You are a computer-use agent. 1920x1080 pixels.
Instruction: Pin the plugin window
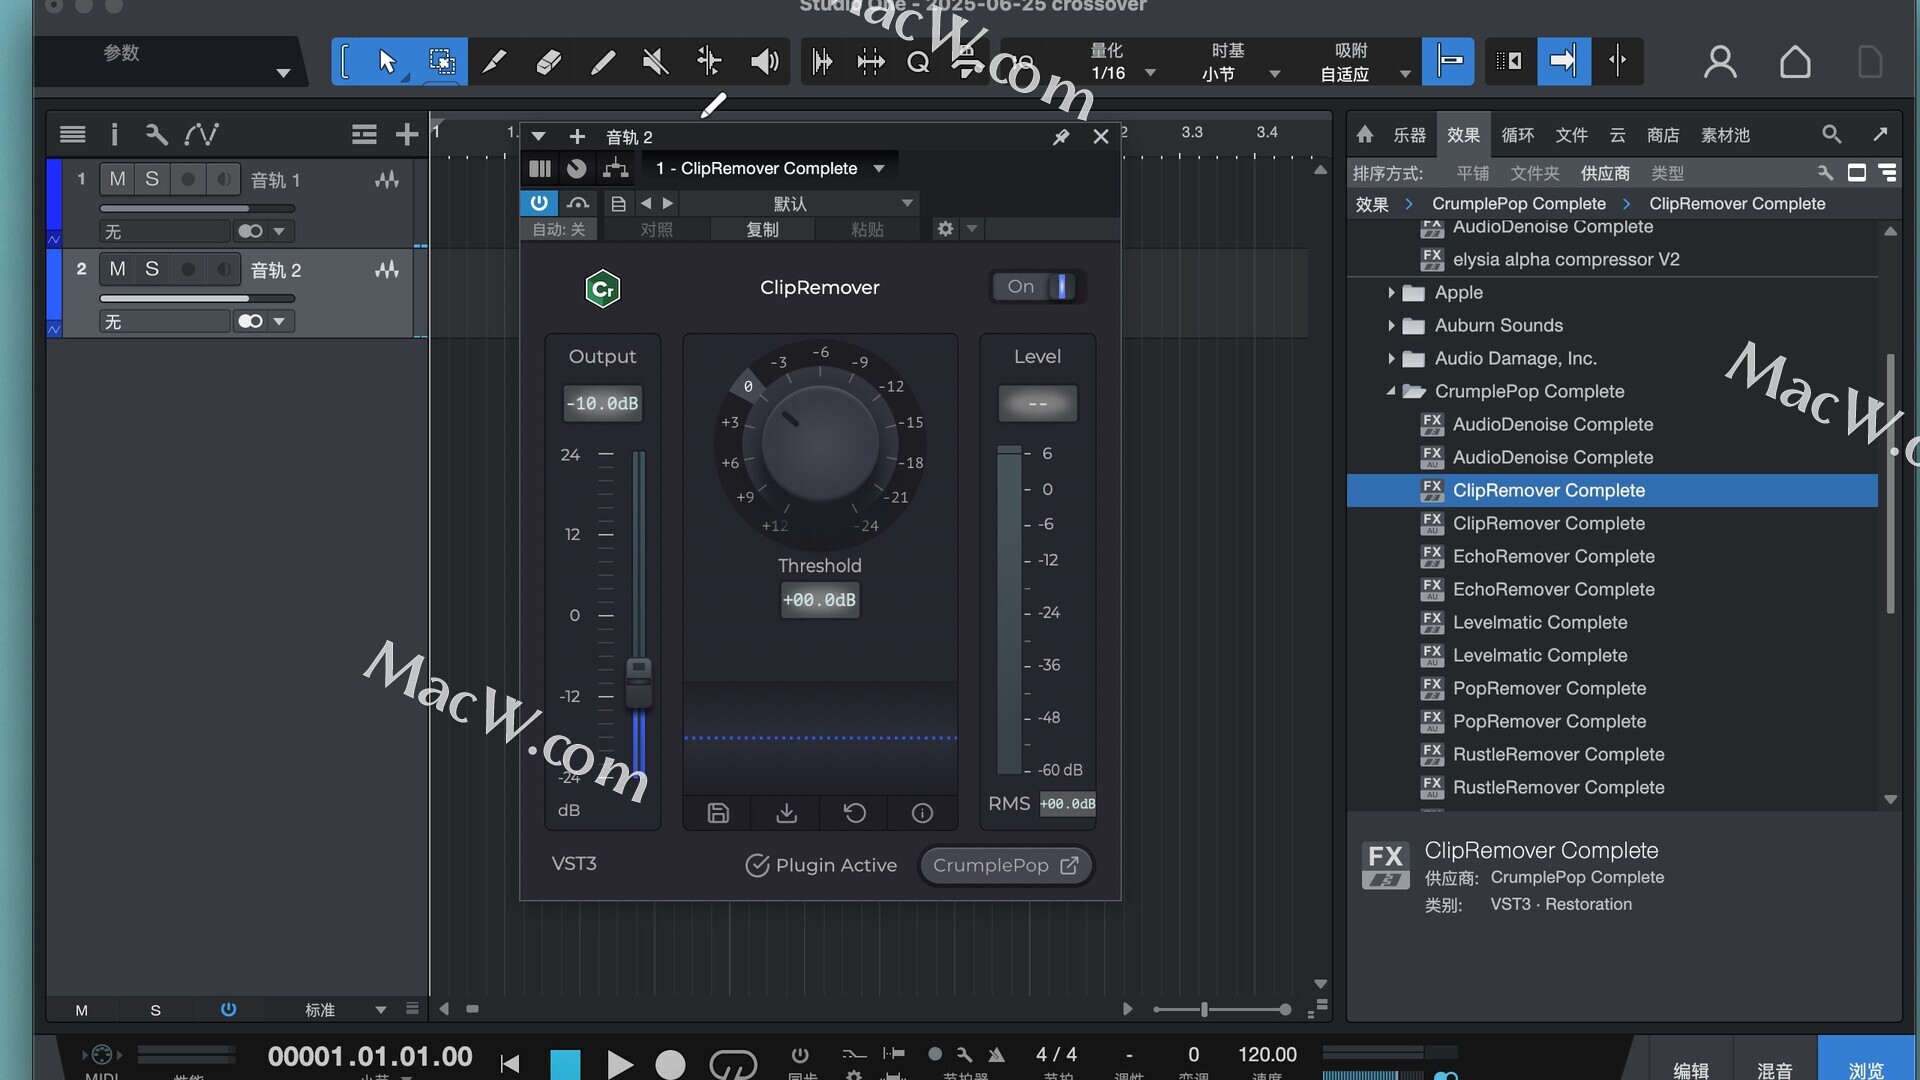[1061, 137]
